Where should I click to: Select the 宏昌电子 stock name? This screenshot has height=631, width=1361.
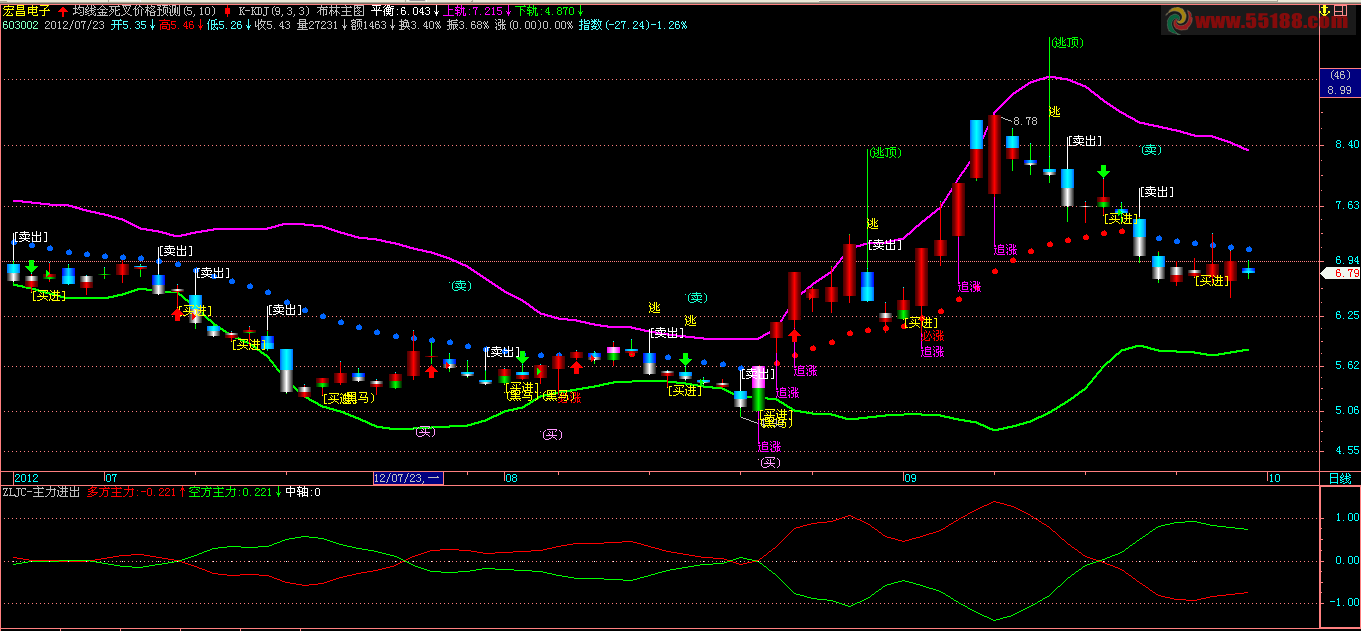27,10
